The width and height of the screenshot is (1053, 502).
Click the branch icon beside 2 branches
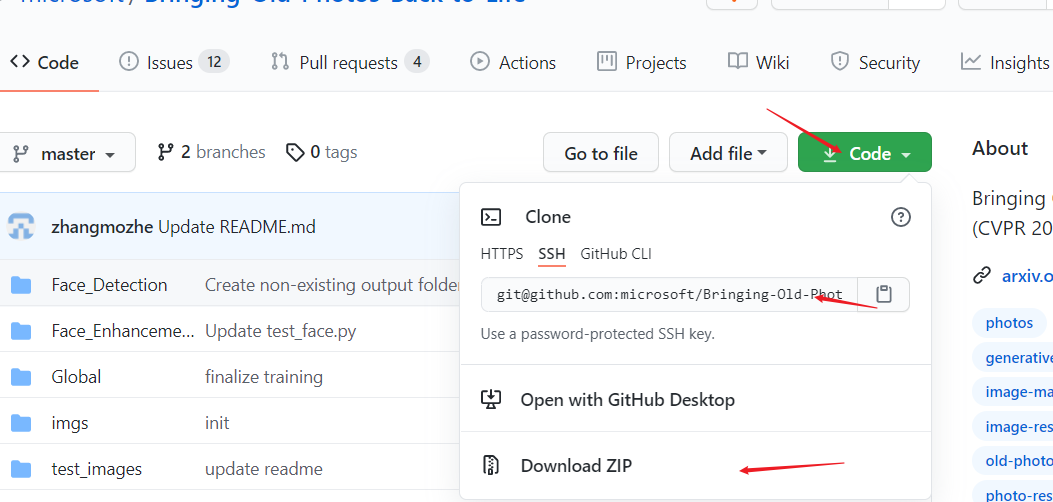pos(165,152)
